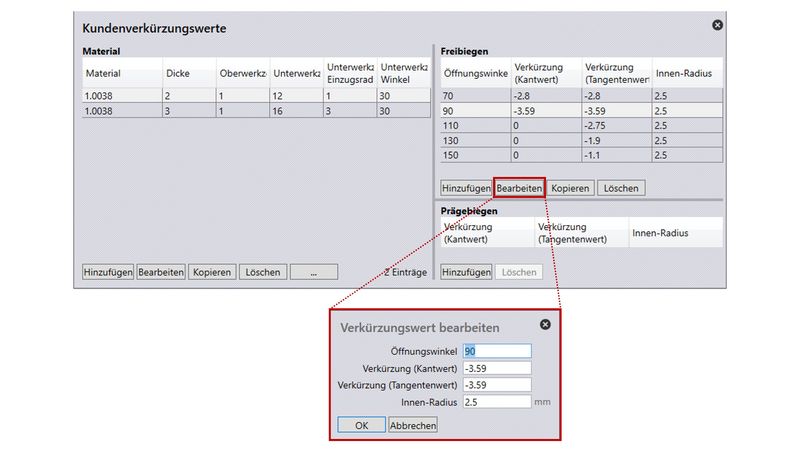Sort by the Dicke column header
Viewport: 800px width, 450px height.
pos(188,73)
